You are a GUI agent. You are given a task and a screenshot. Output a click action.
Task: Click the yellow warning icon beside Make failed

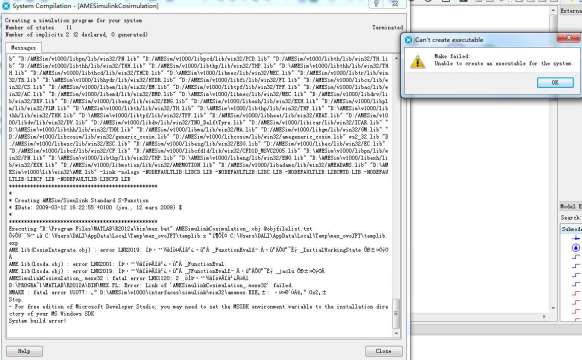(418, 62)
